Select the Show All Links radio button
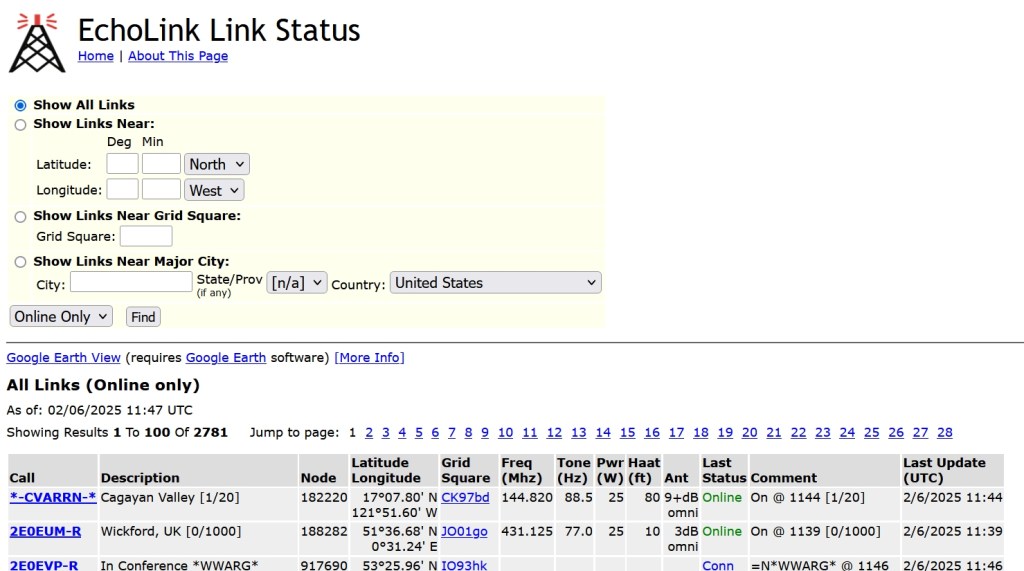 point(21,105)
